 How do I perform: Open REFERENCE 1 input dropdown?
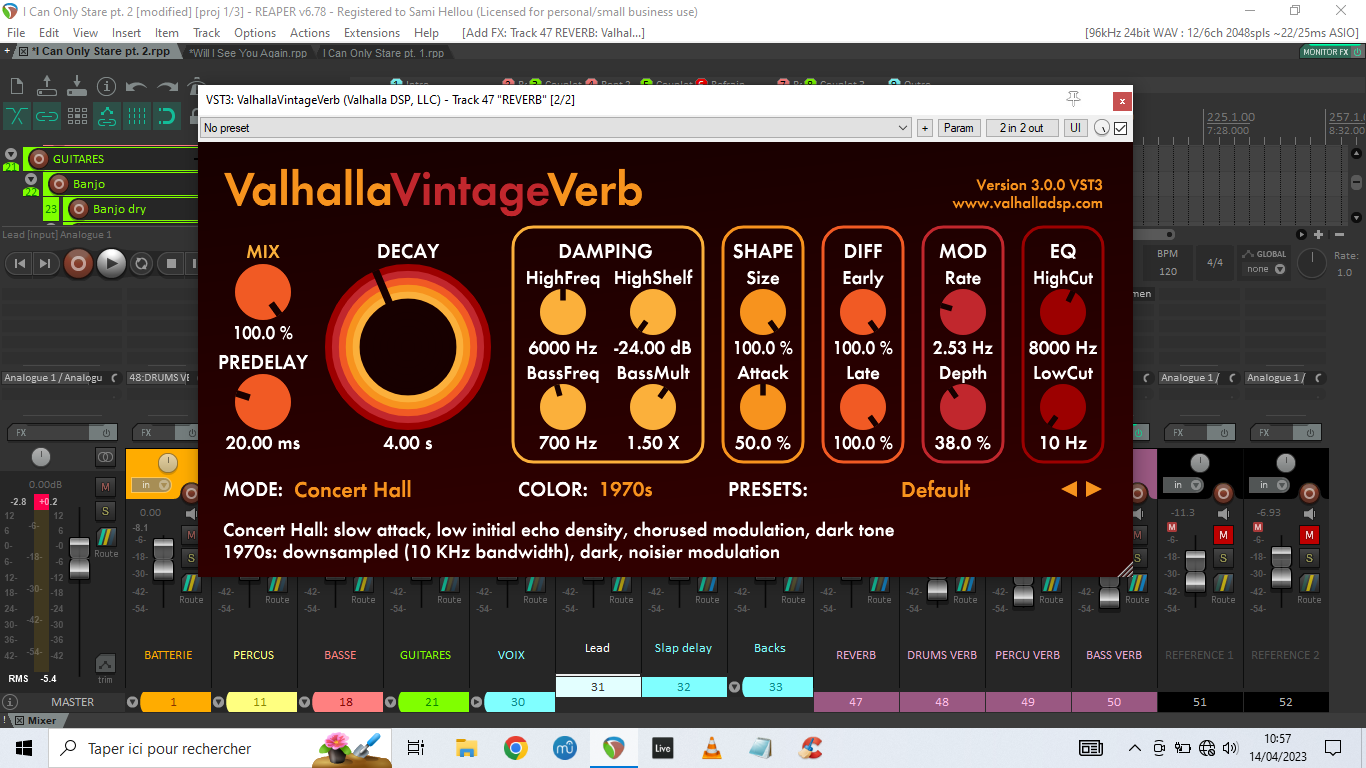(x=1185, y=485)
